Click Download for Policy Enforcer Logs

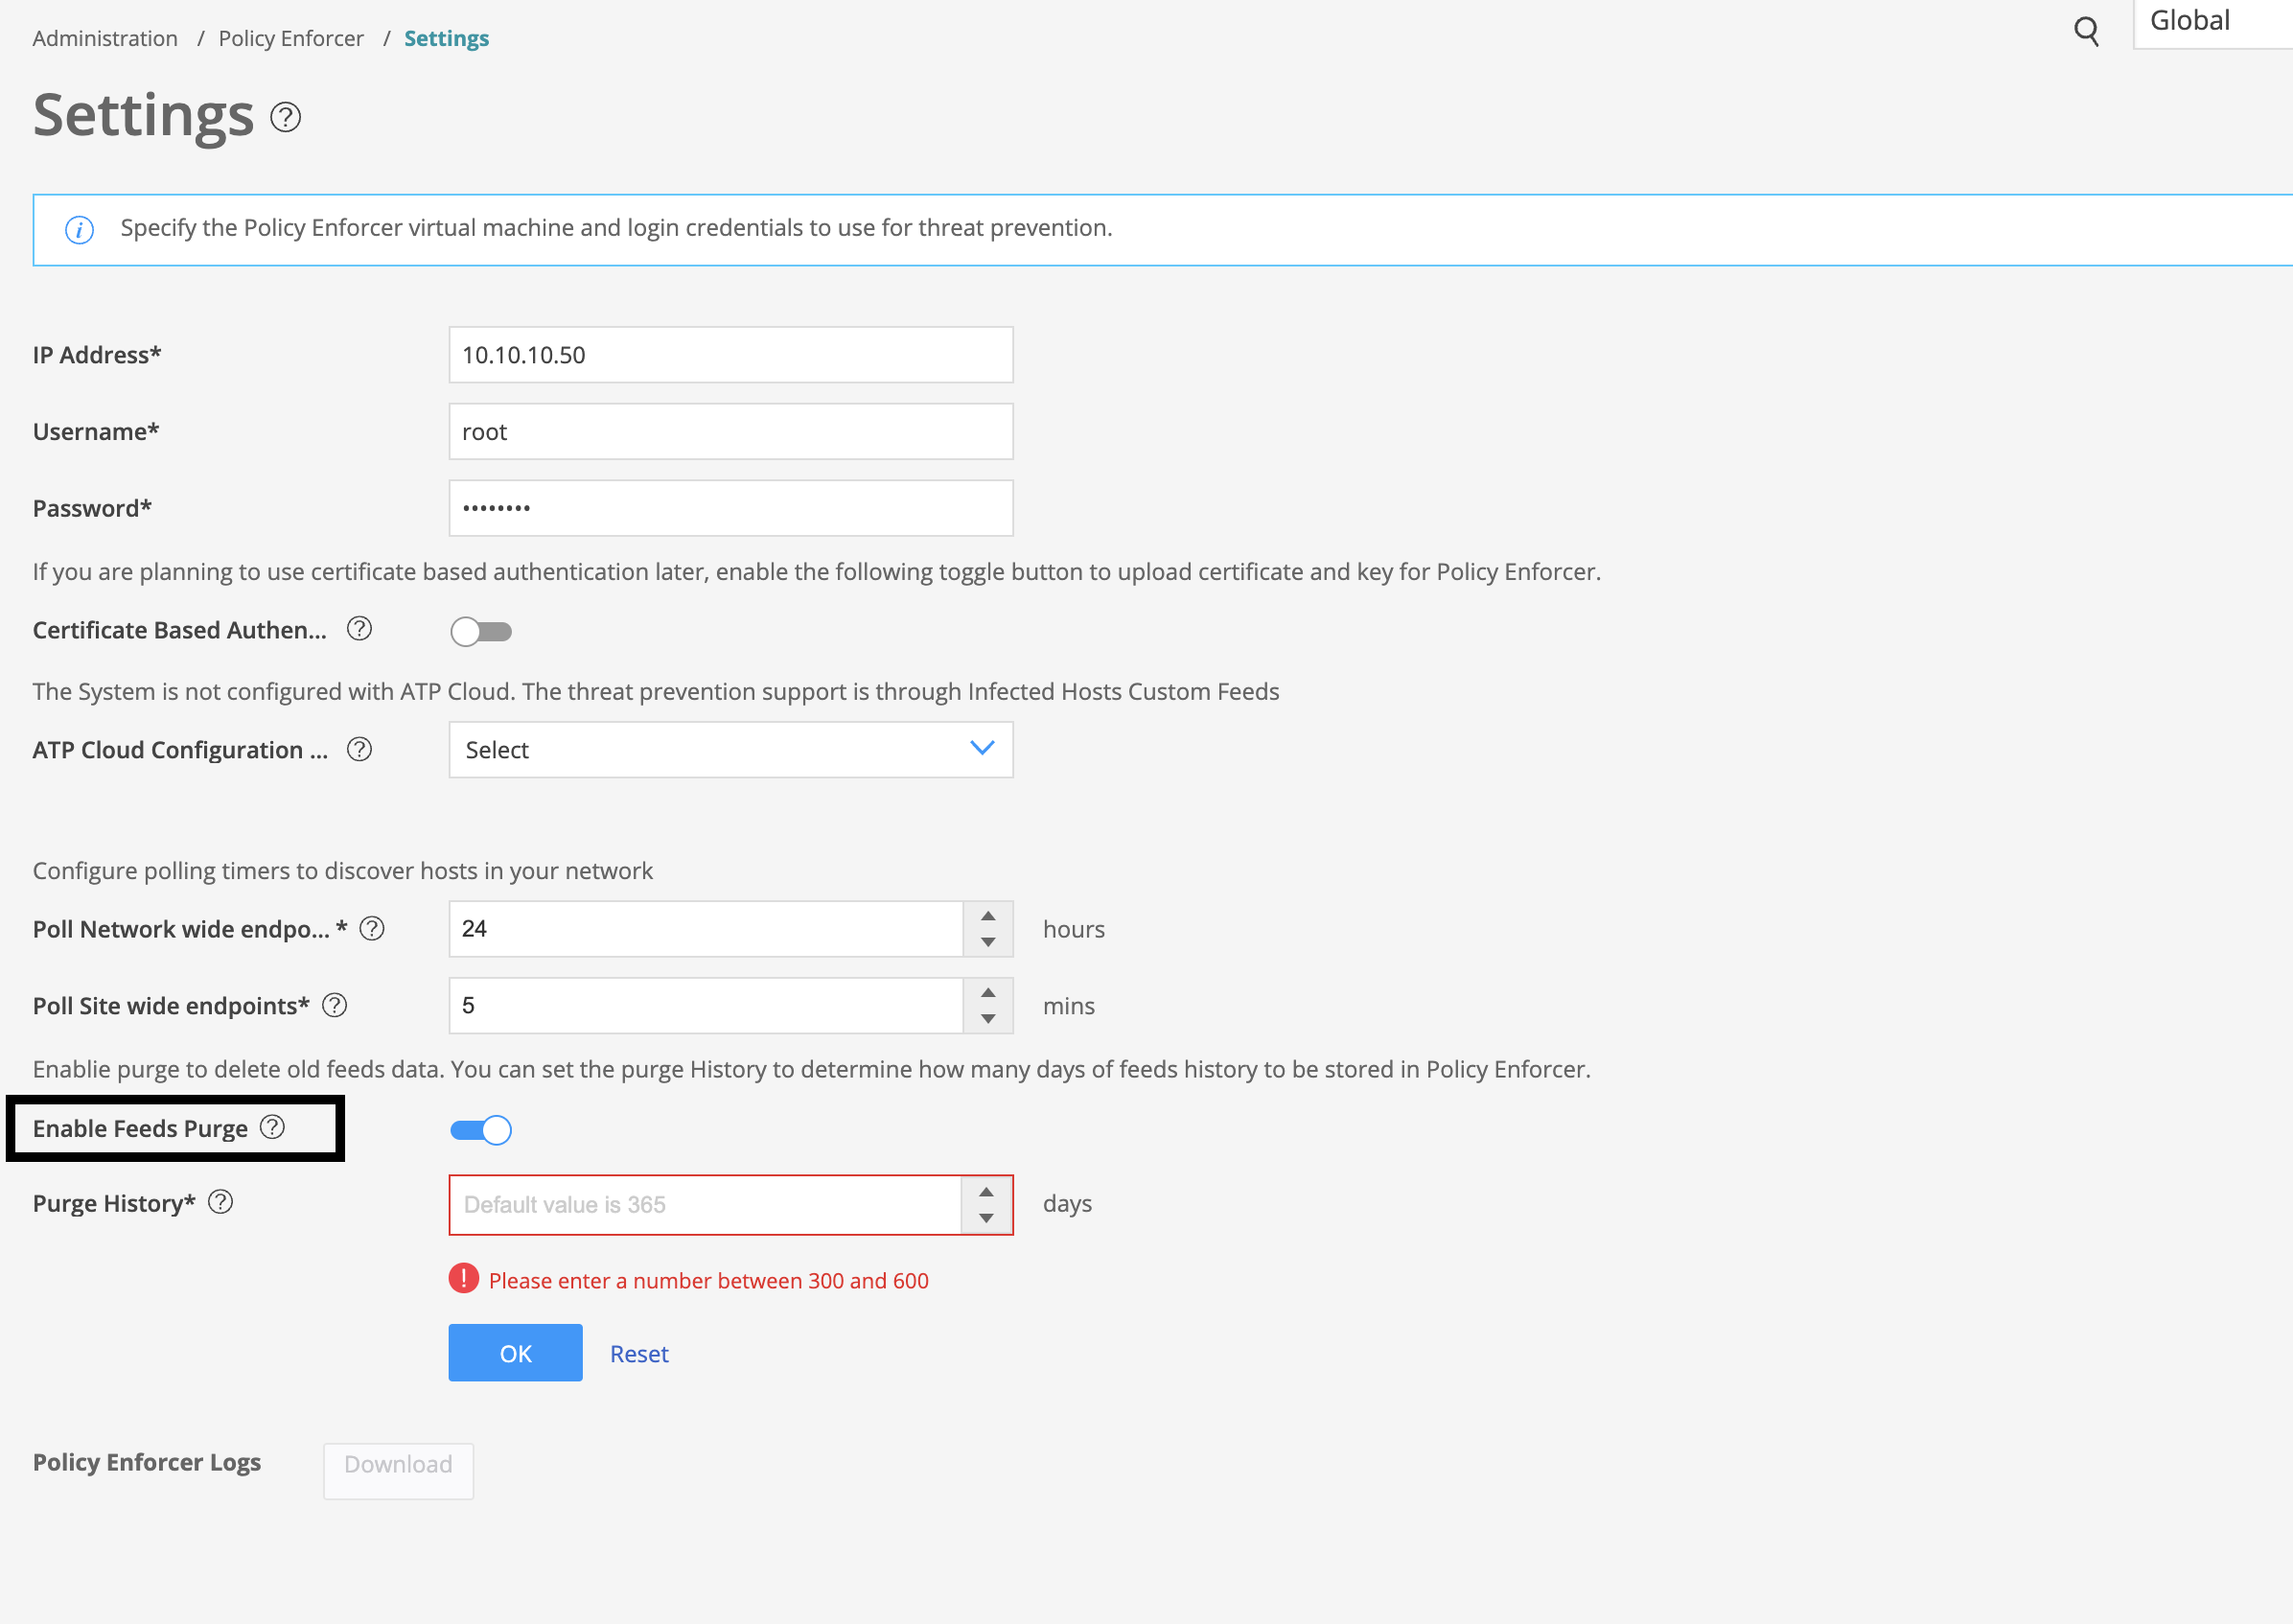(x=398, y=1469)
